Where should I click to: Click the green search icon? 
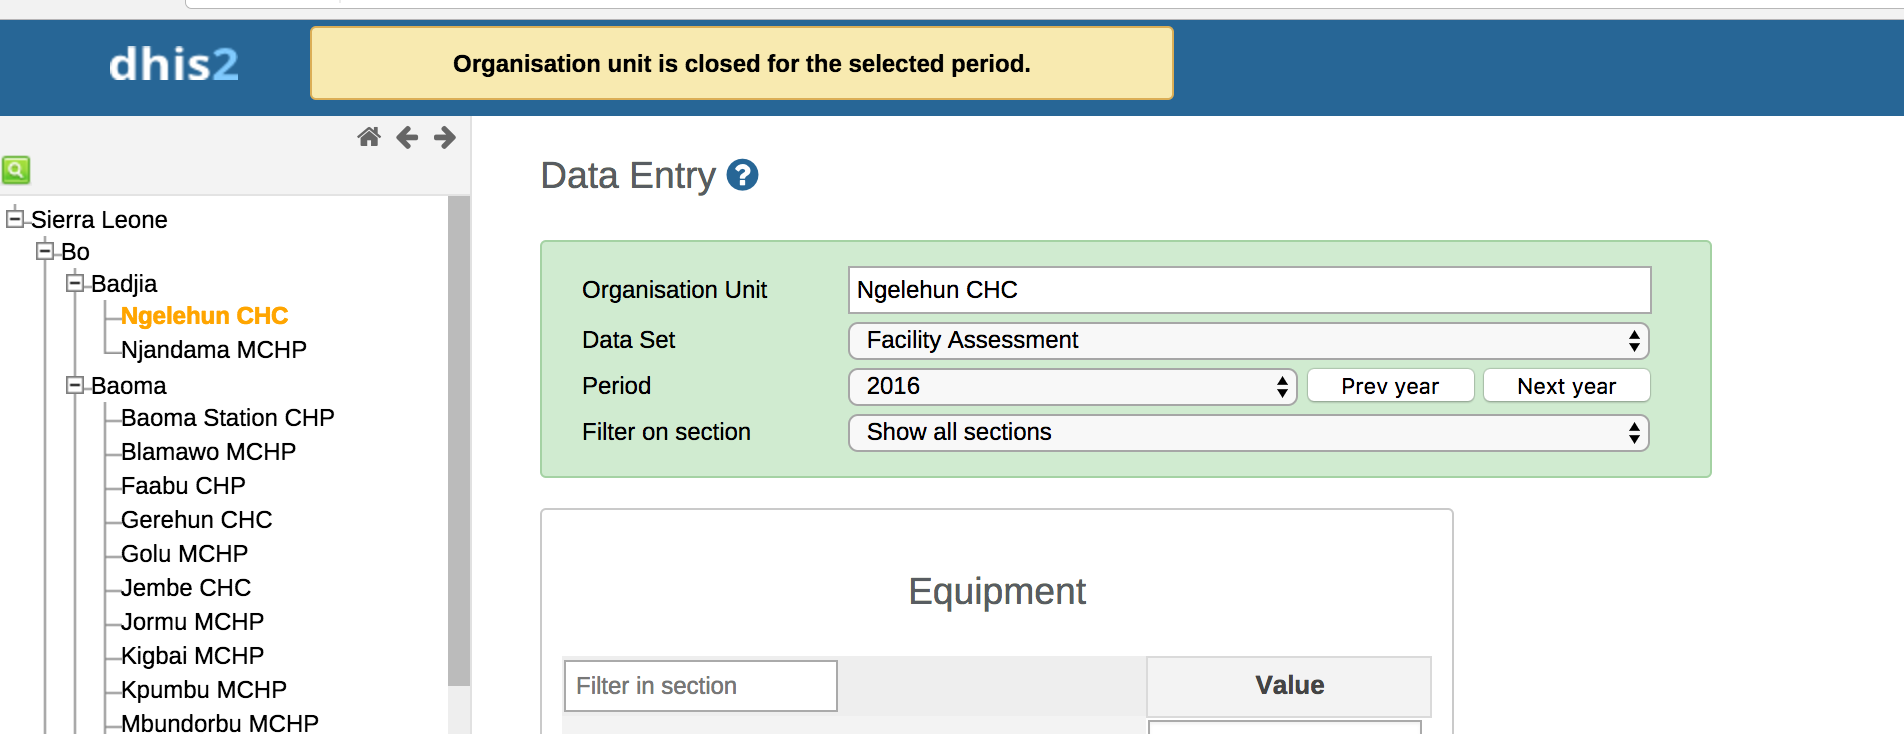coord(16,170)
